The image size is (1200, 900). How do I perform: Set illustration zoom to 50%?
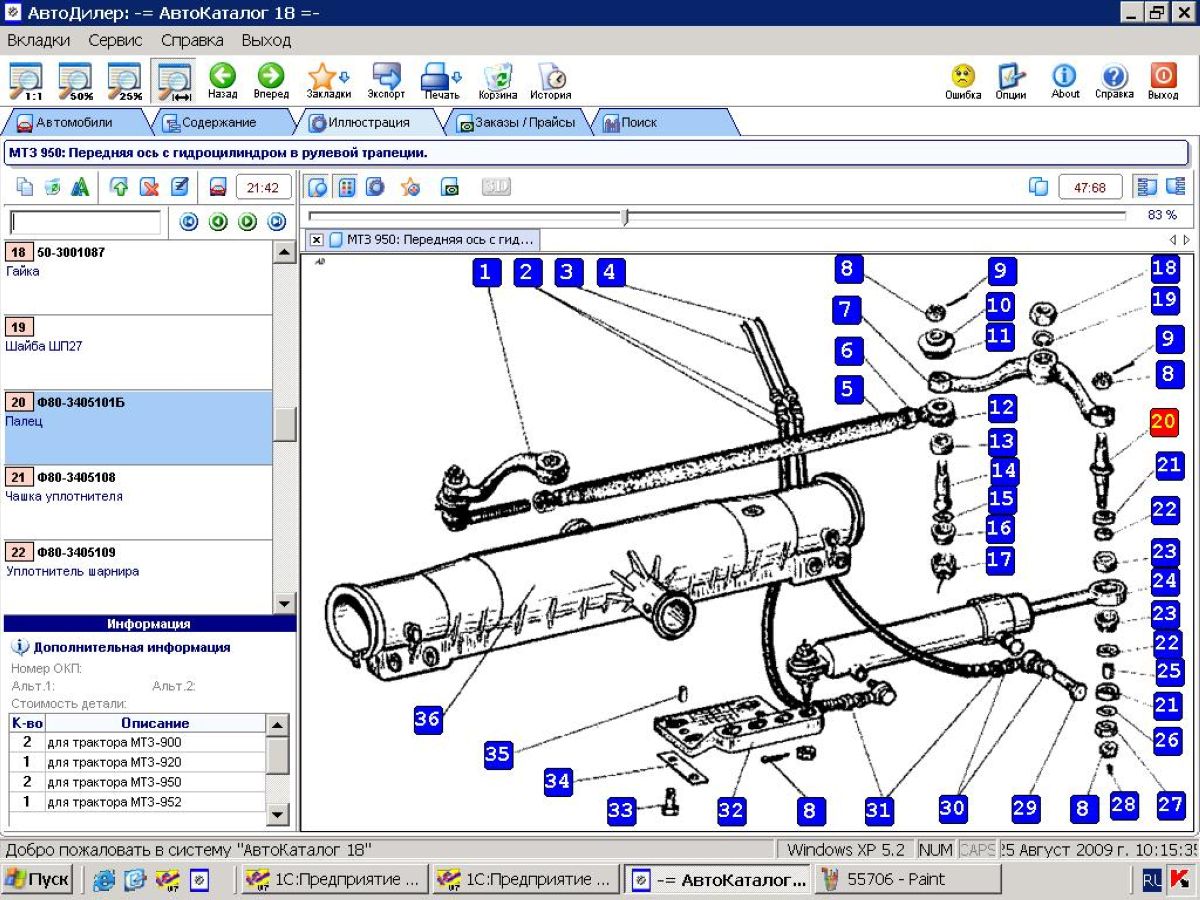(x=75, y=82)
